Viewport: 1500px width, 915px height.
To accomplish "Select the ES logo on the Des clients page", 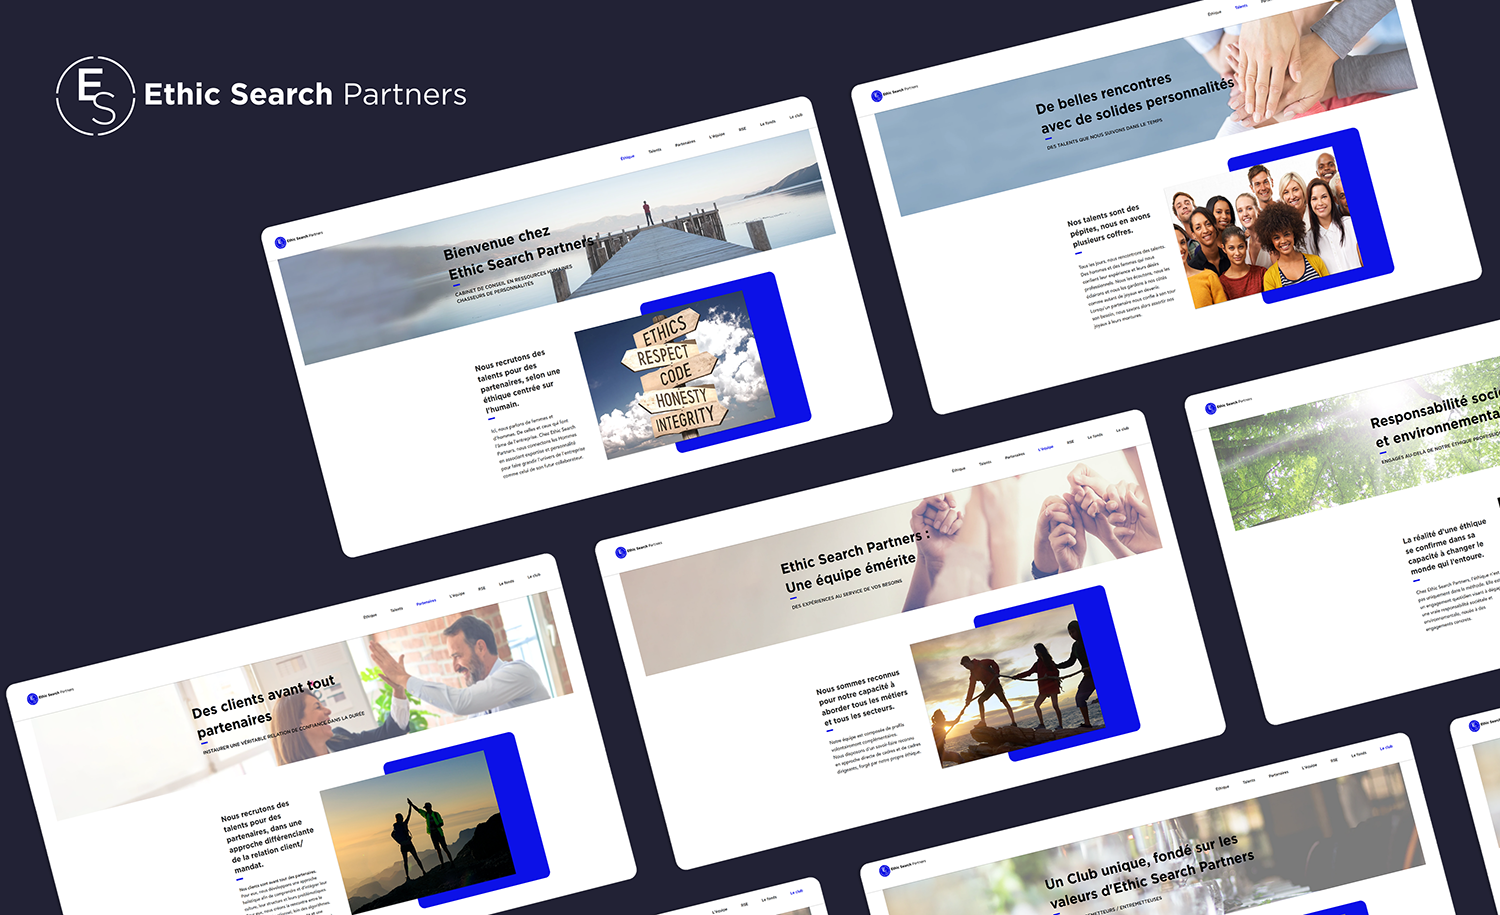I will 33,697.
